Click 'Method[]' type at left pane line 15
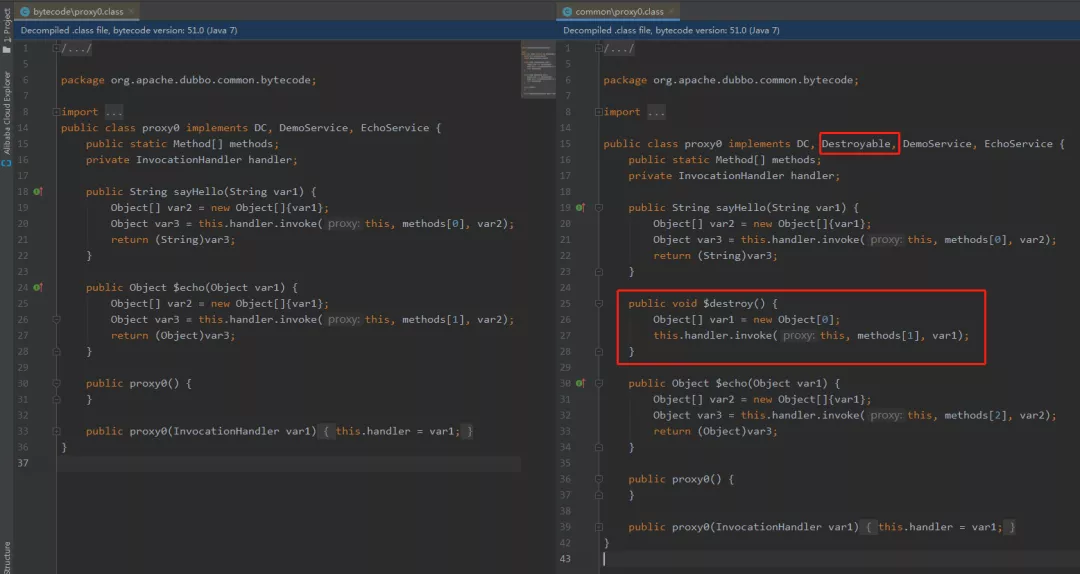1080x574 pixels. 198,143
